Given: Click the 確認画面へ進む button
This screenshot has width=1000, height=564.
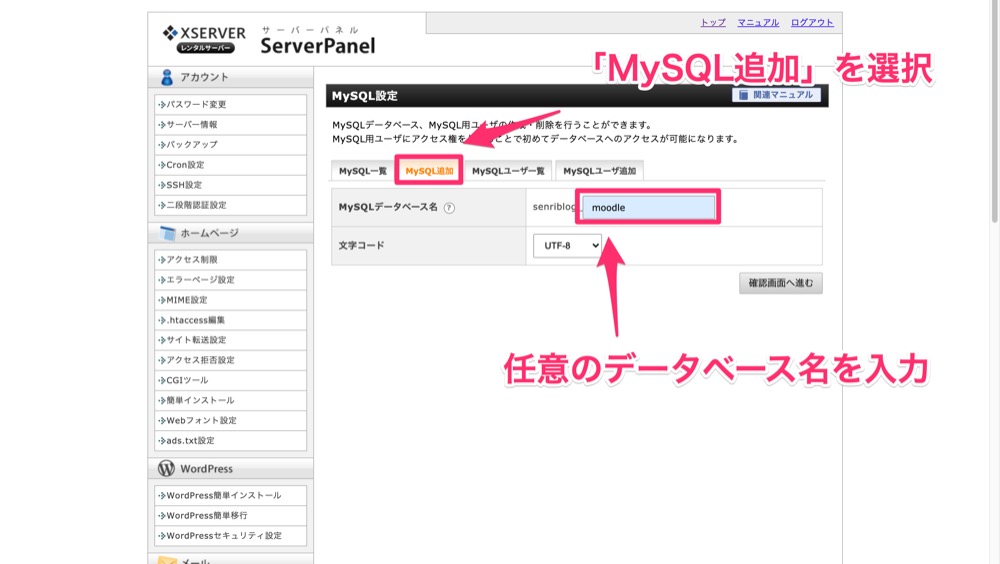Looking at the screenshot, I should [781, 283].
